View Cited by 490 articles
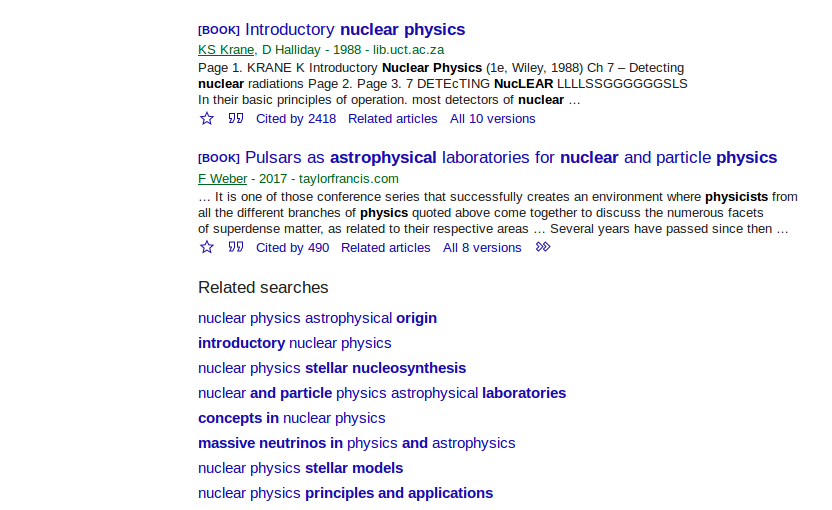This screenshot has height=510, width=832. [x=292, y=248]
